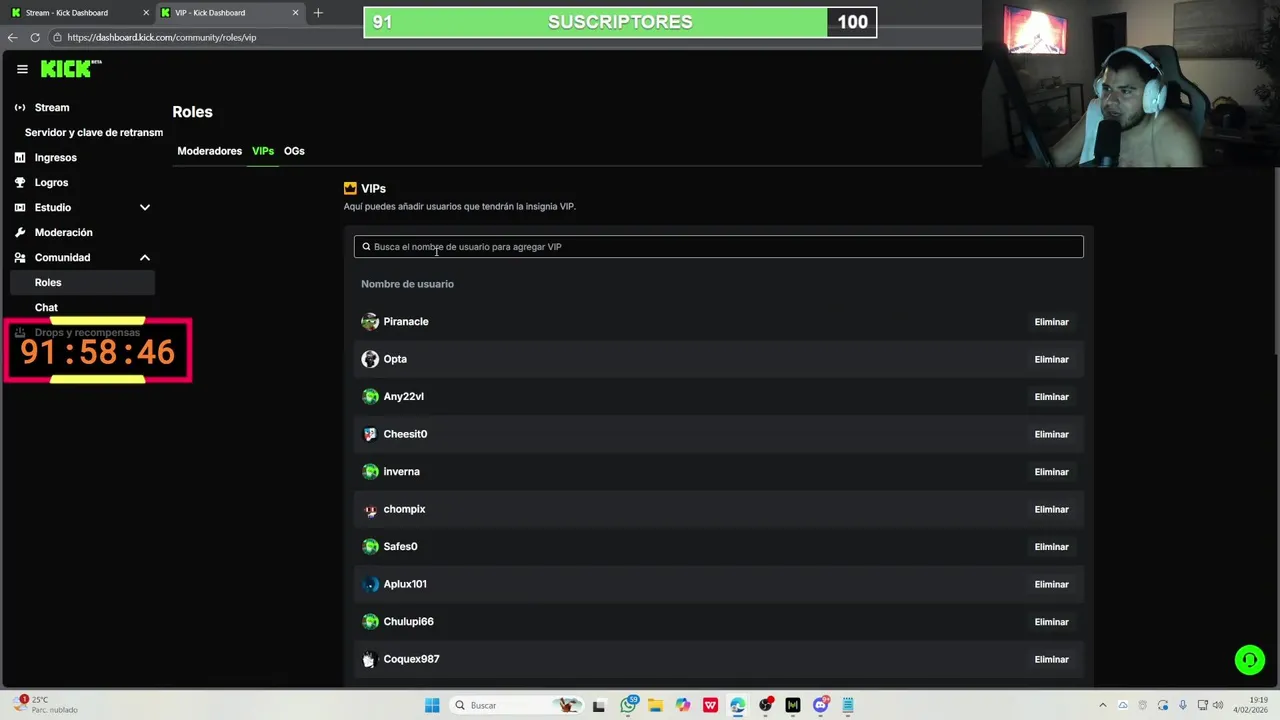Go back with the browser back arrow
The height and width of the screenshot is (720, 1280).
coord(13,37)
